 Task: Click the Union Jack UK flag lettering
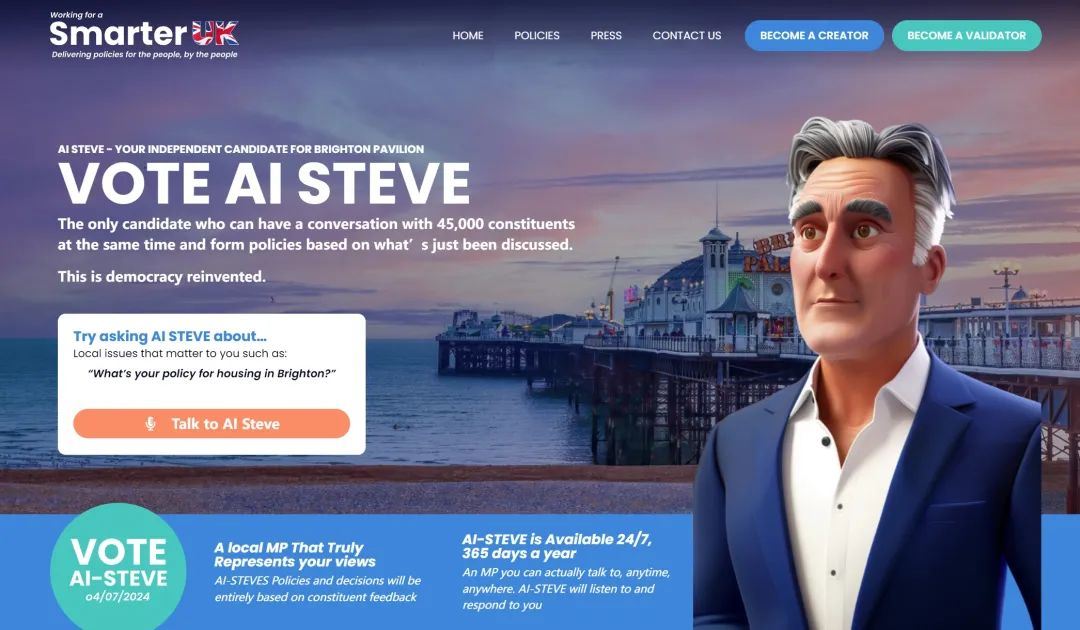[x=215, y=32]
